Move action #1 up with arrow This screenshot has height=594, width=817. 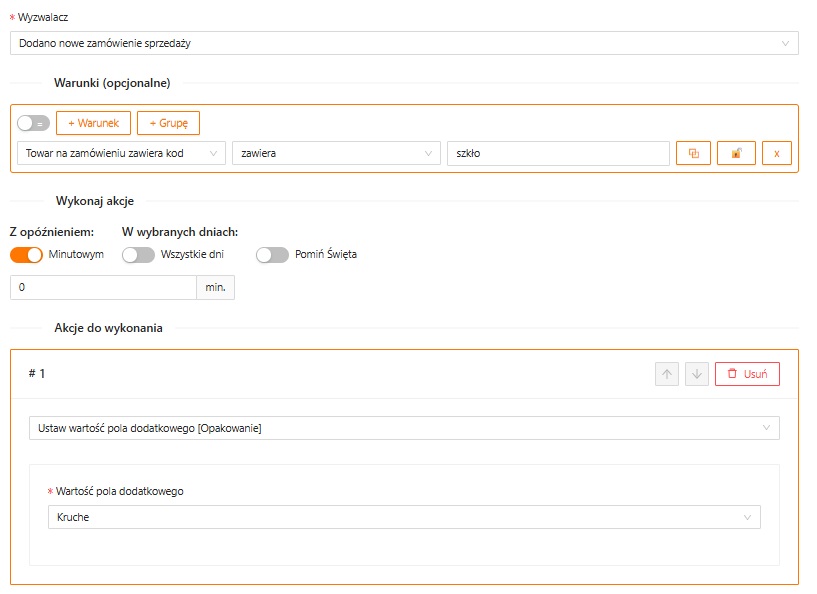coord(667,374)
